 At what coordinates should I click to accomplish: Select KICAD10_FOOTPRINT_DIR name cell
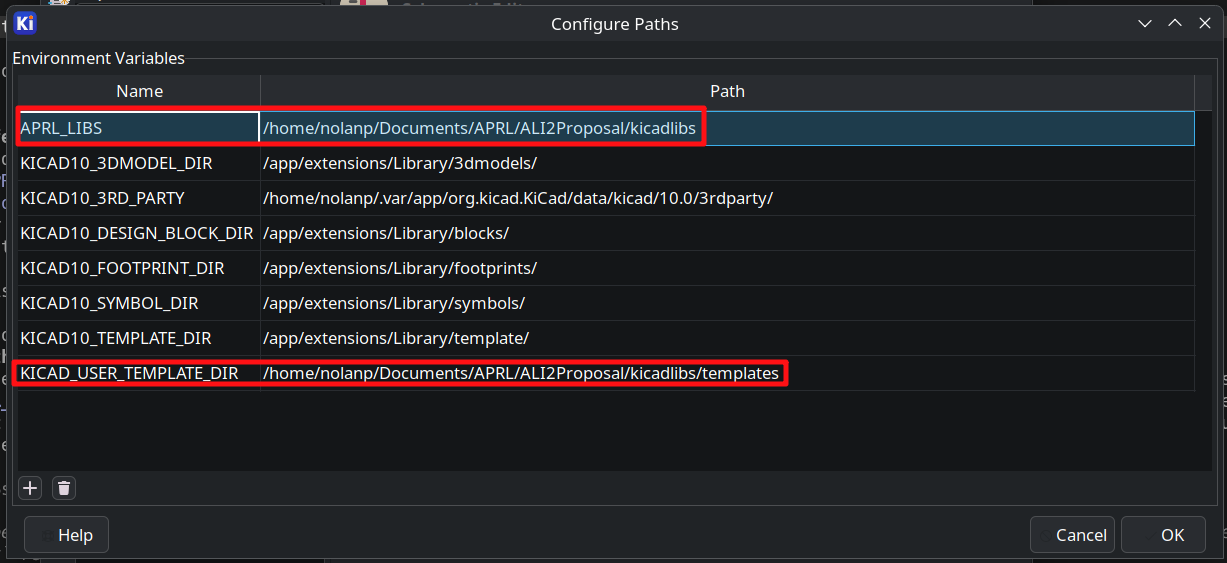139,268
